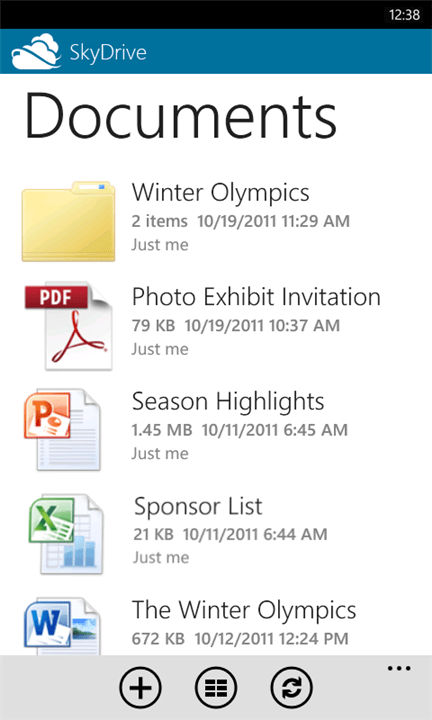The height and width of the screenshot is (720, 432).
Task: Tap the refresh sync icon
Action: tap(292, 688)
